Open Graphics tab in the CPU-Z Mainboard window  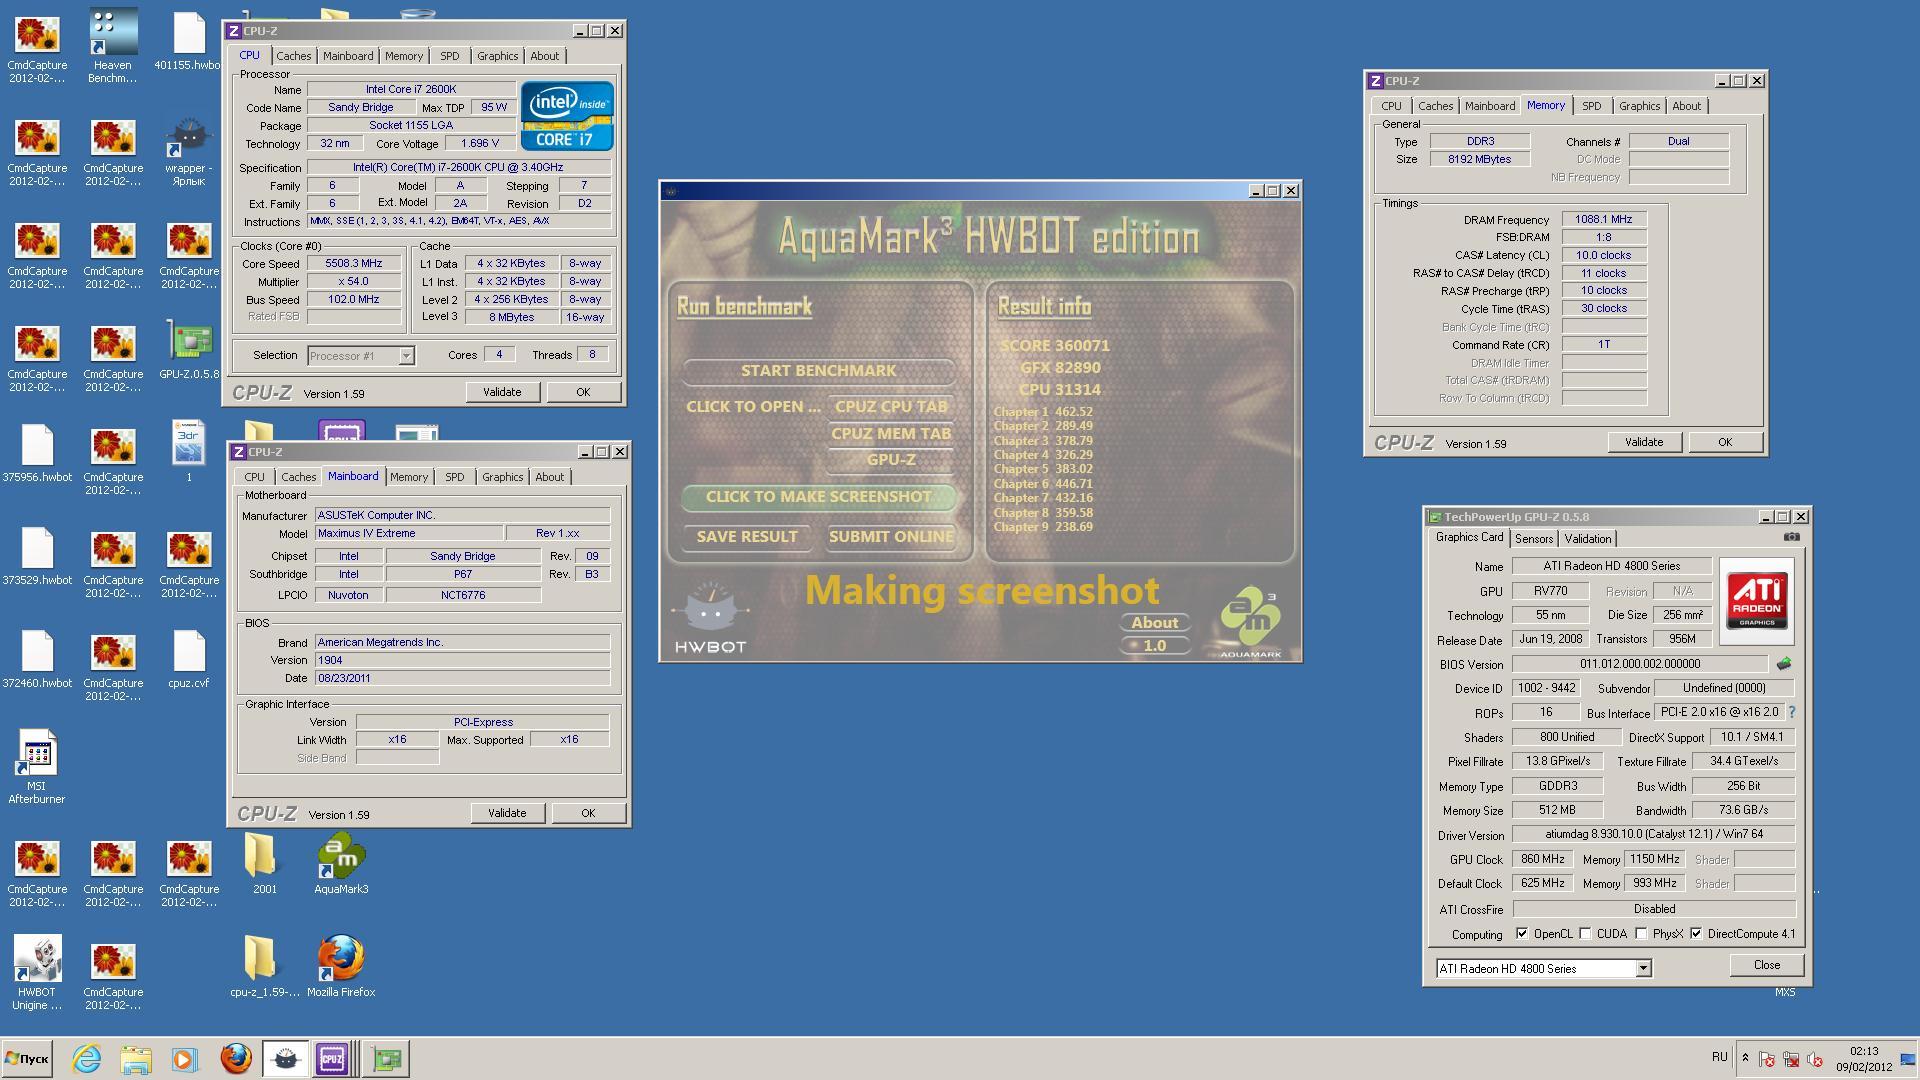[502, 477]
